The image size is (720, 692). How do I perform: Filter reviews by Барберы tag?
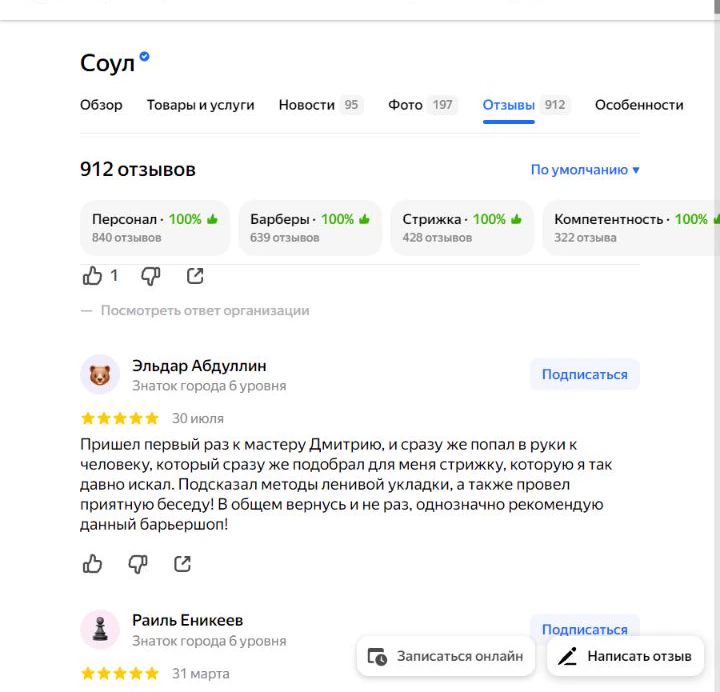pos(310,228)
